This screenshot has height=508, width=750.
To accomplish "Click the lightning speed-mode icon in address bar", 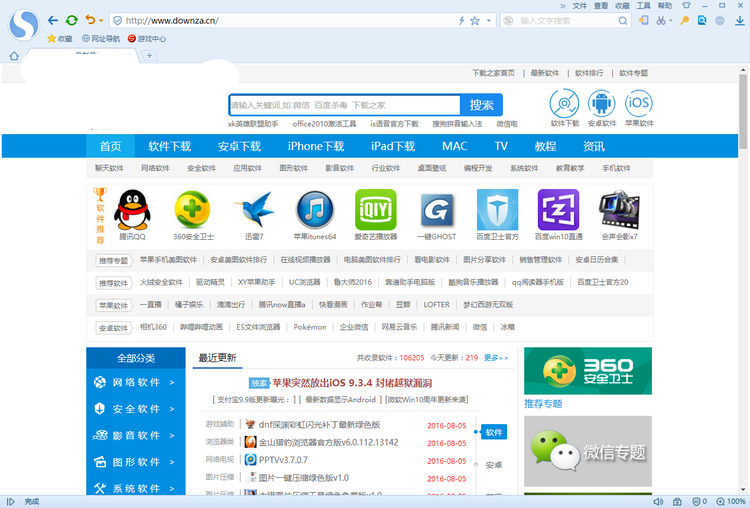I will [x=462, y=21].
